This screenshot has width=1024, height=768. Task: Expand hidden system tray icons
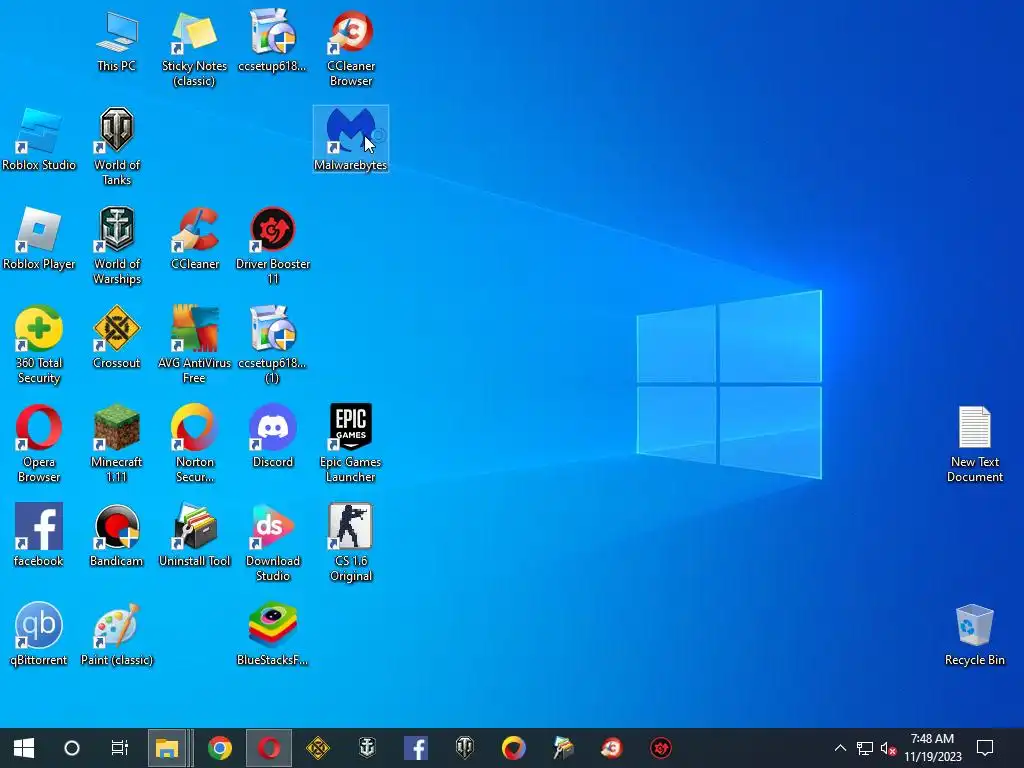(x=840, y=748)
